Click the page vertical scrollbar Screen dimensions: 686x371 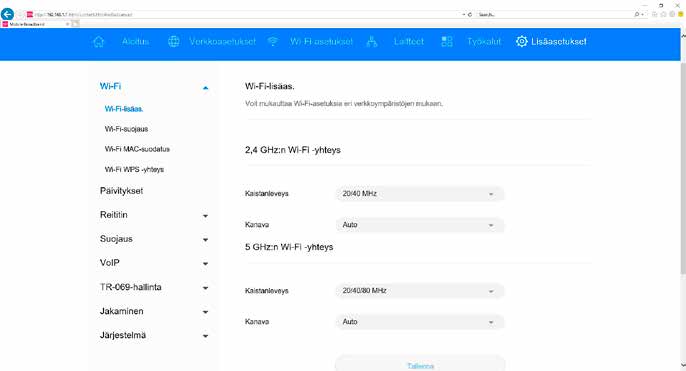(683, 168)
